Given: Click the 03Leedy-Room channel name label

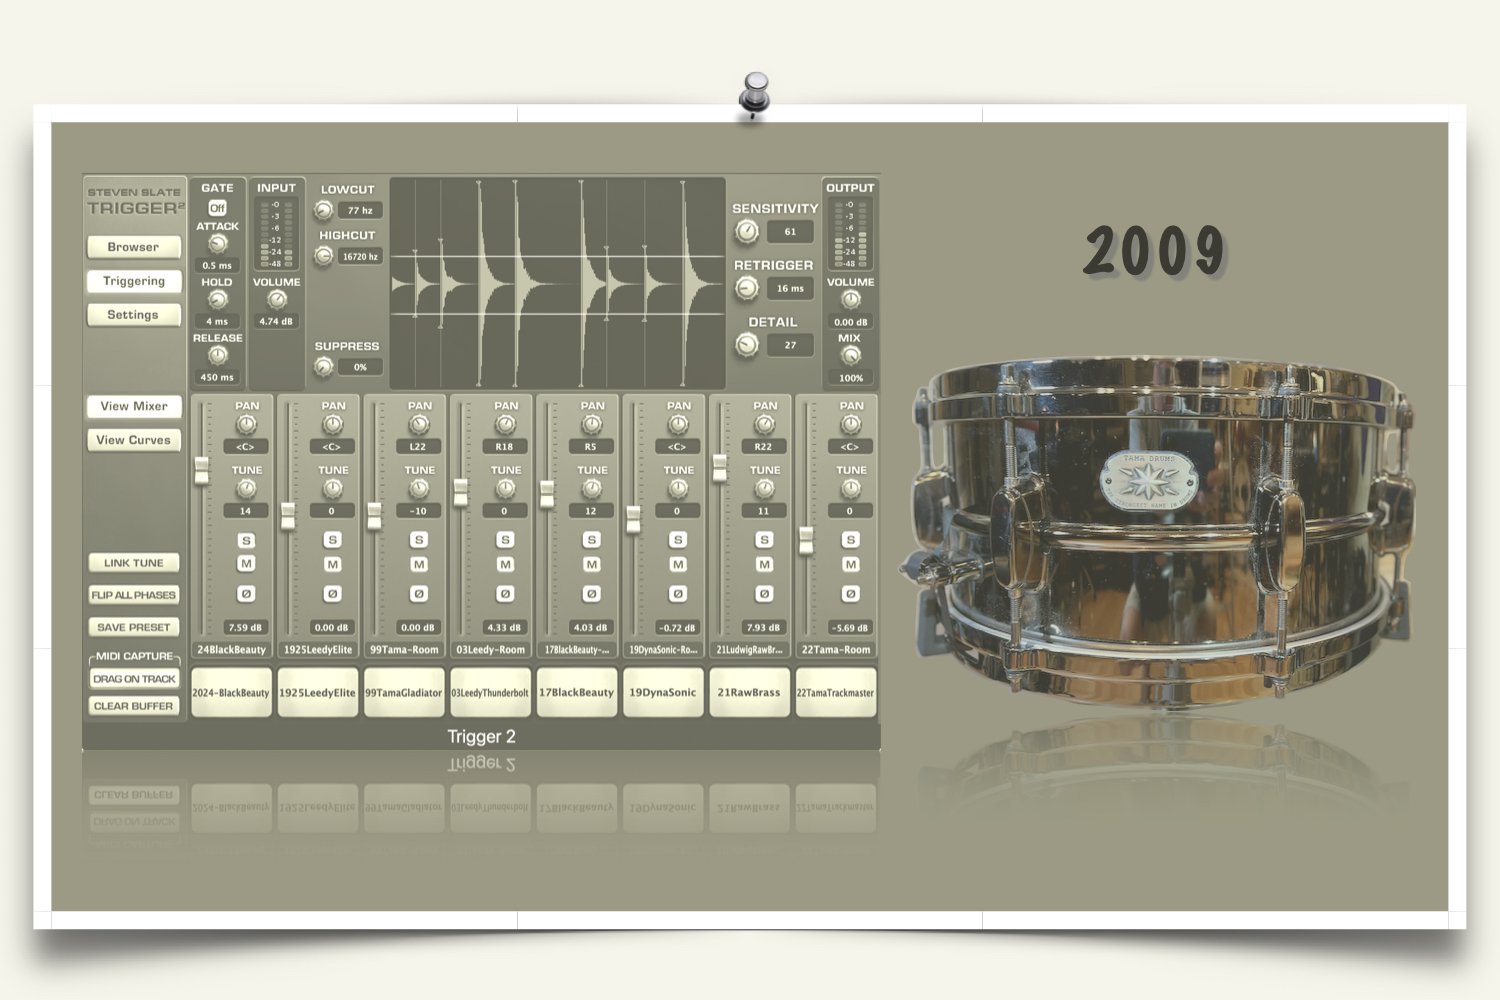Looking at the screenshot, I should 491,650.
